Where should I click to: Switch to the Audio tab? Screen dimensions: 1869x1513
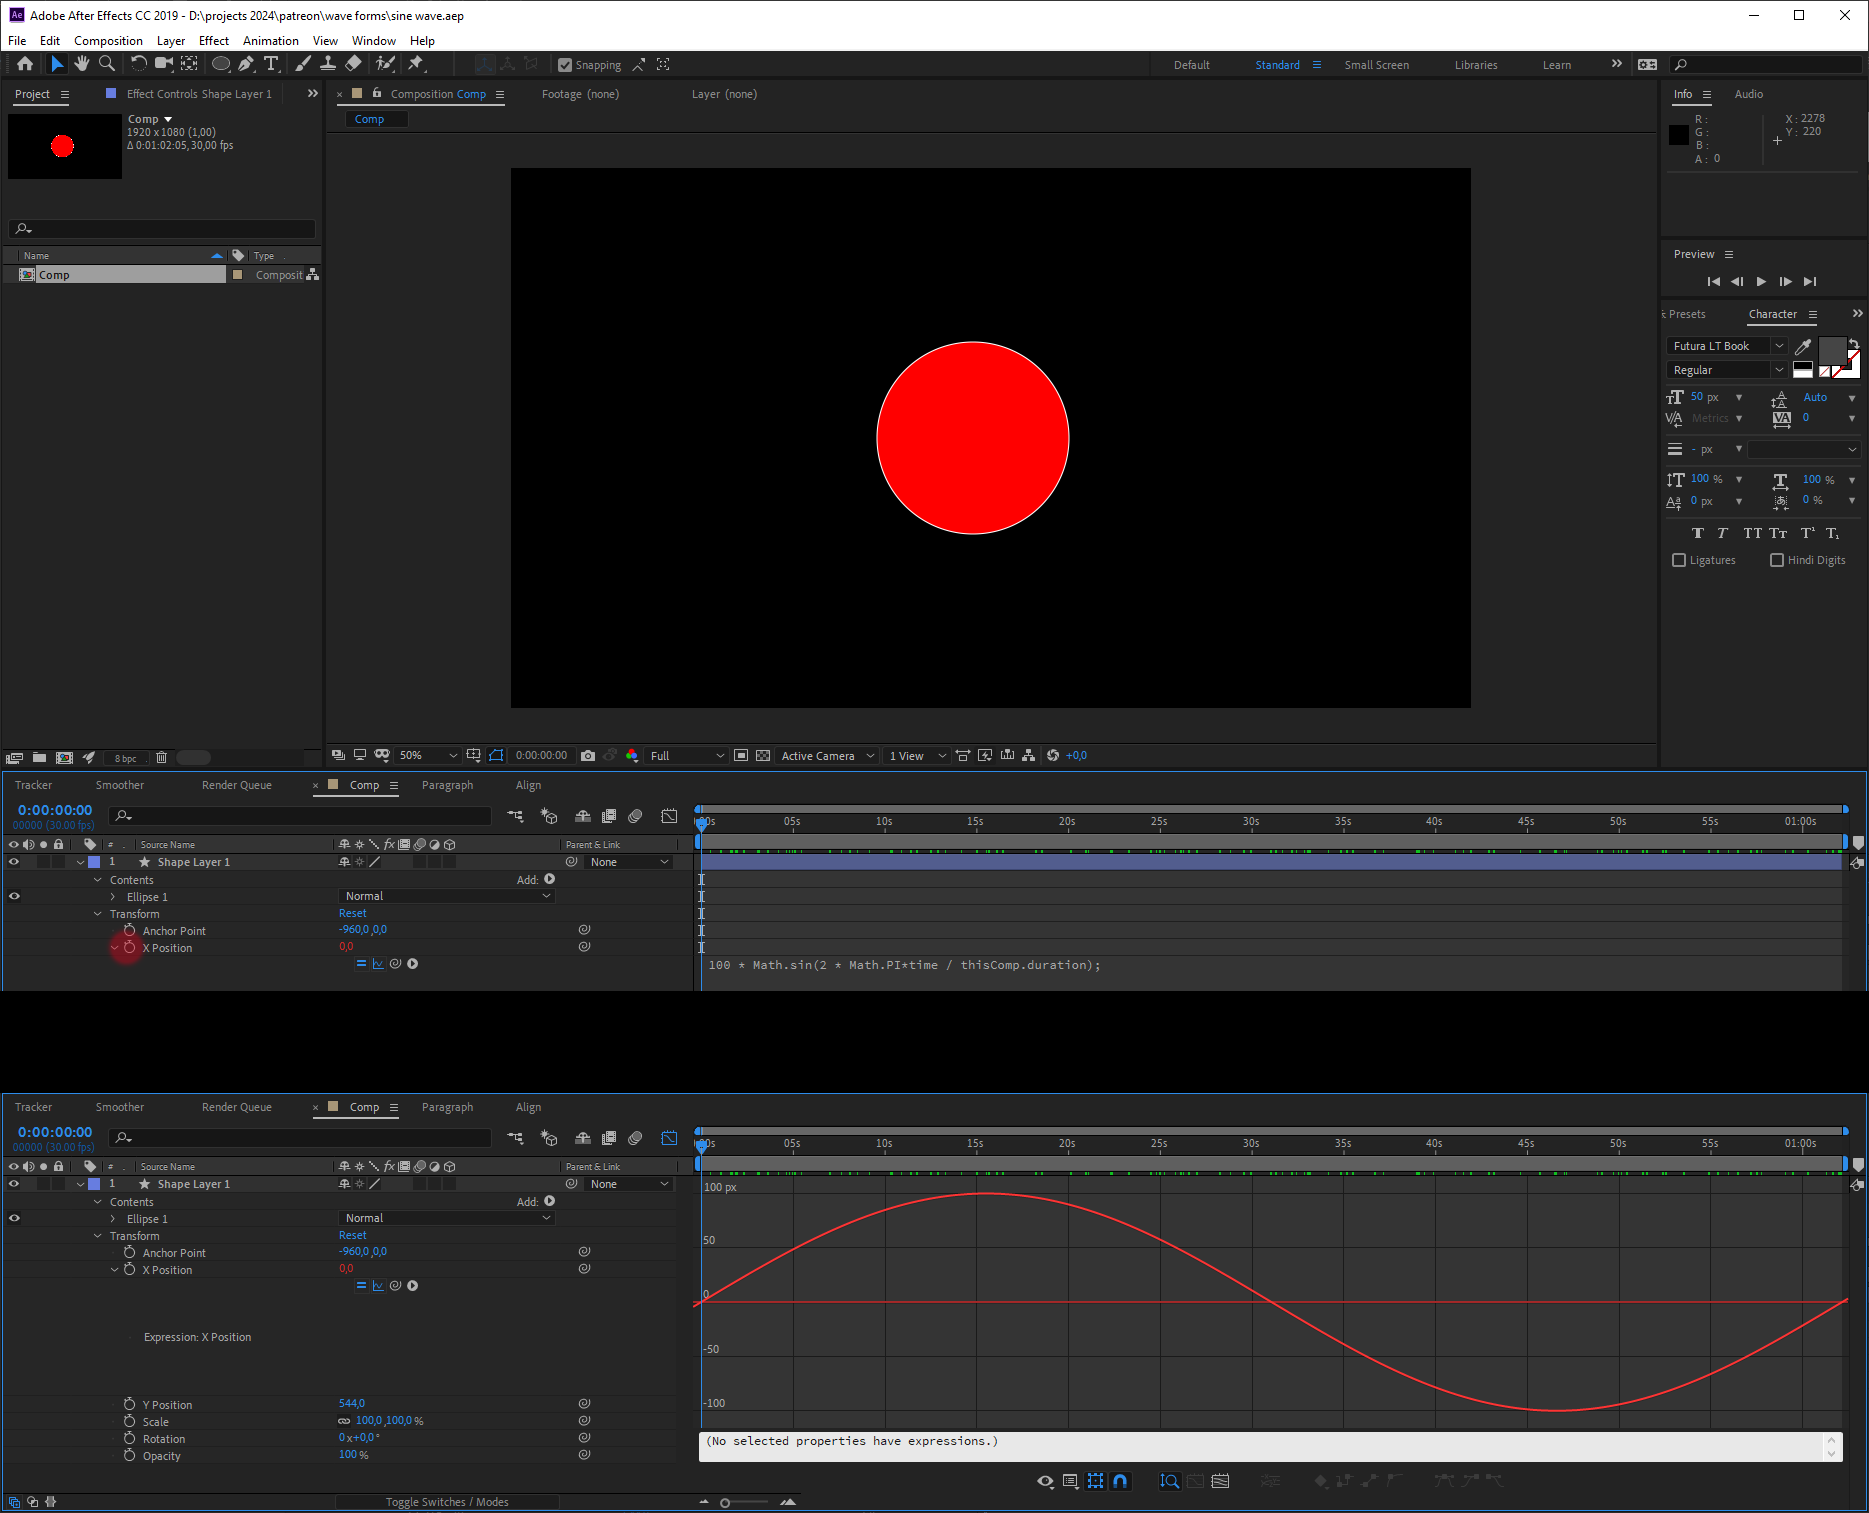[x=1749, y=94]
